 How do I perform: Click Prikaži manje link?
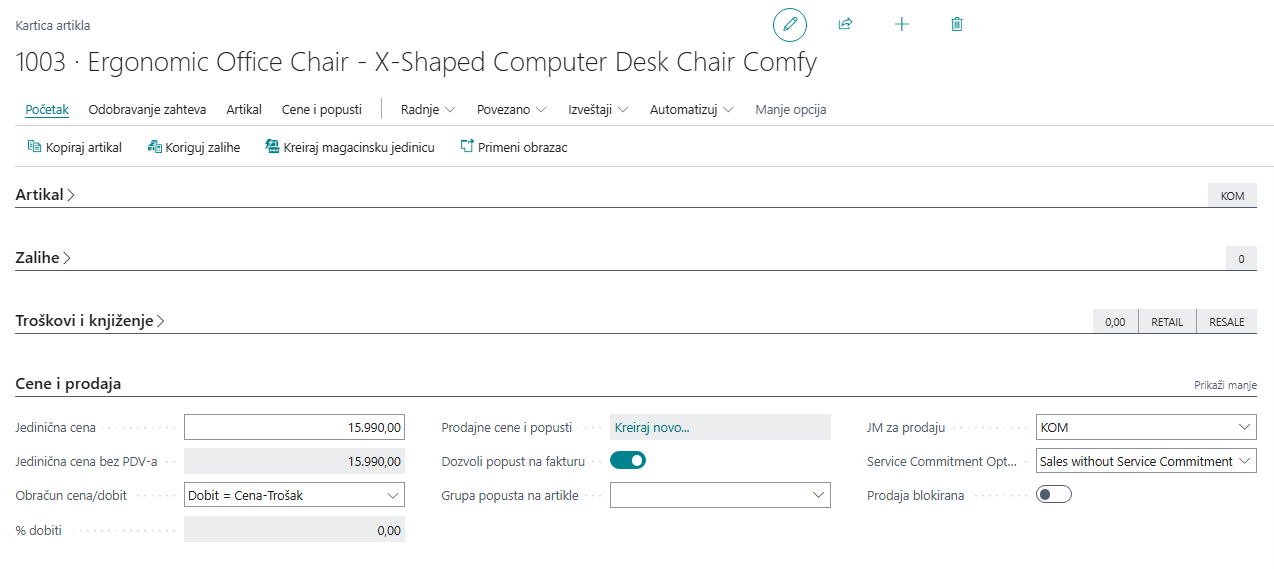1225,385
